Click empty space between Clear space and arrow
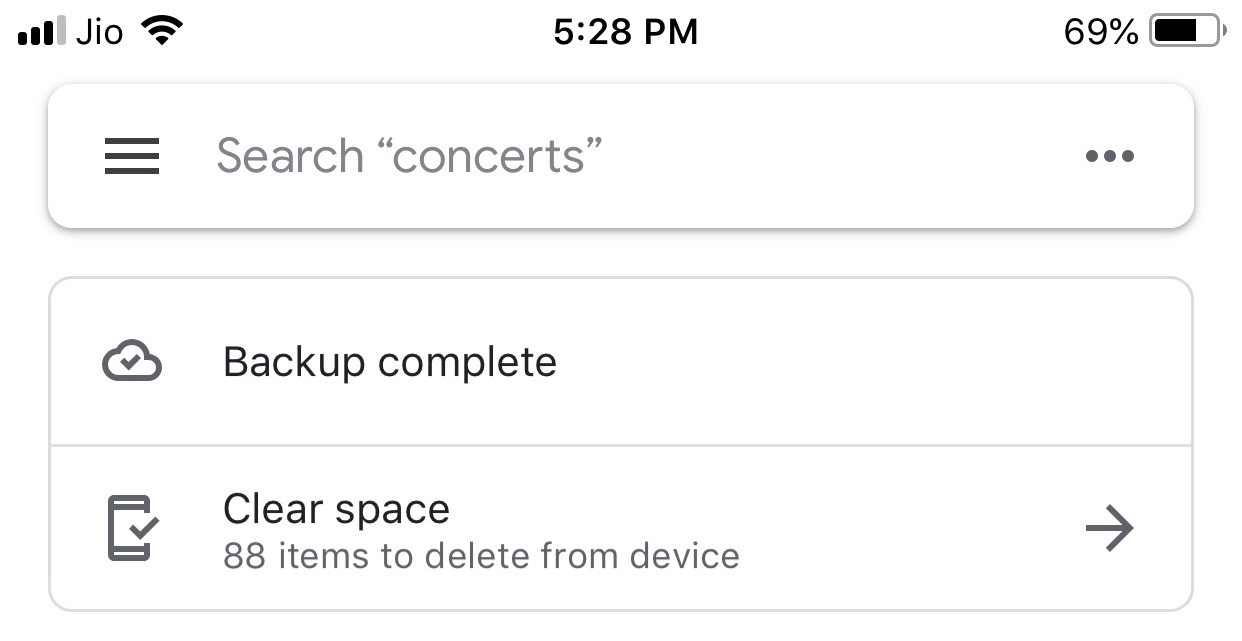Image resolution: width=1242 pixels, height=641 pixels. point(900,527)
